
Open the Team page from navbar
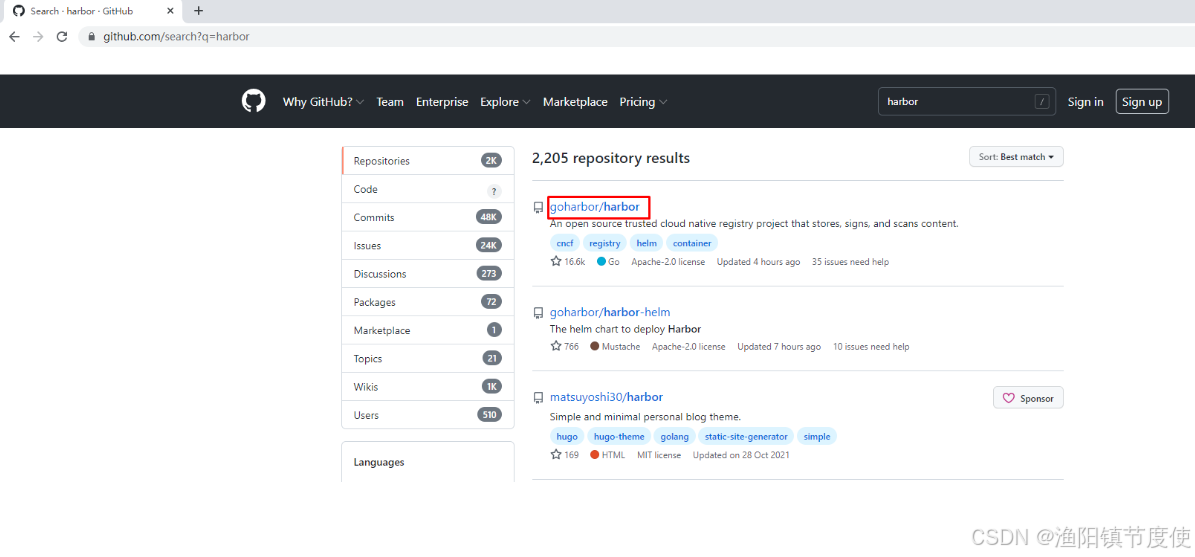(390, 102)
